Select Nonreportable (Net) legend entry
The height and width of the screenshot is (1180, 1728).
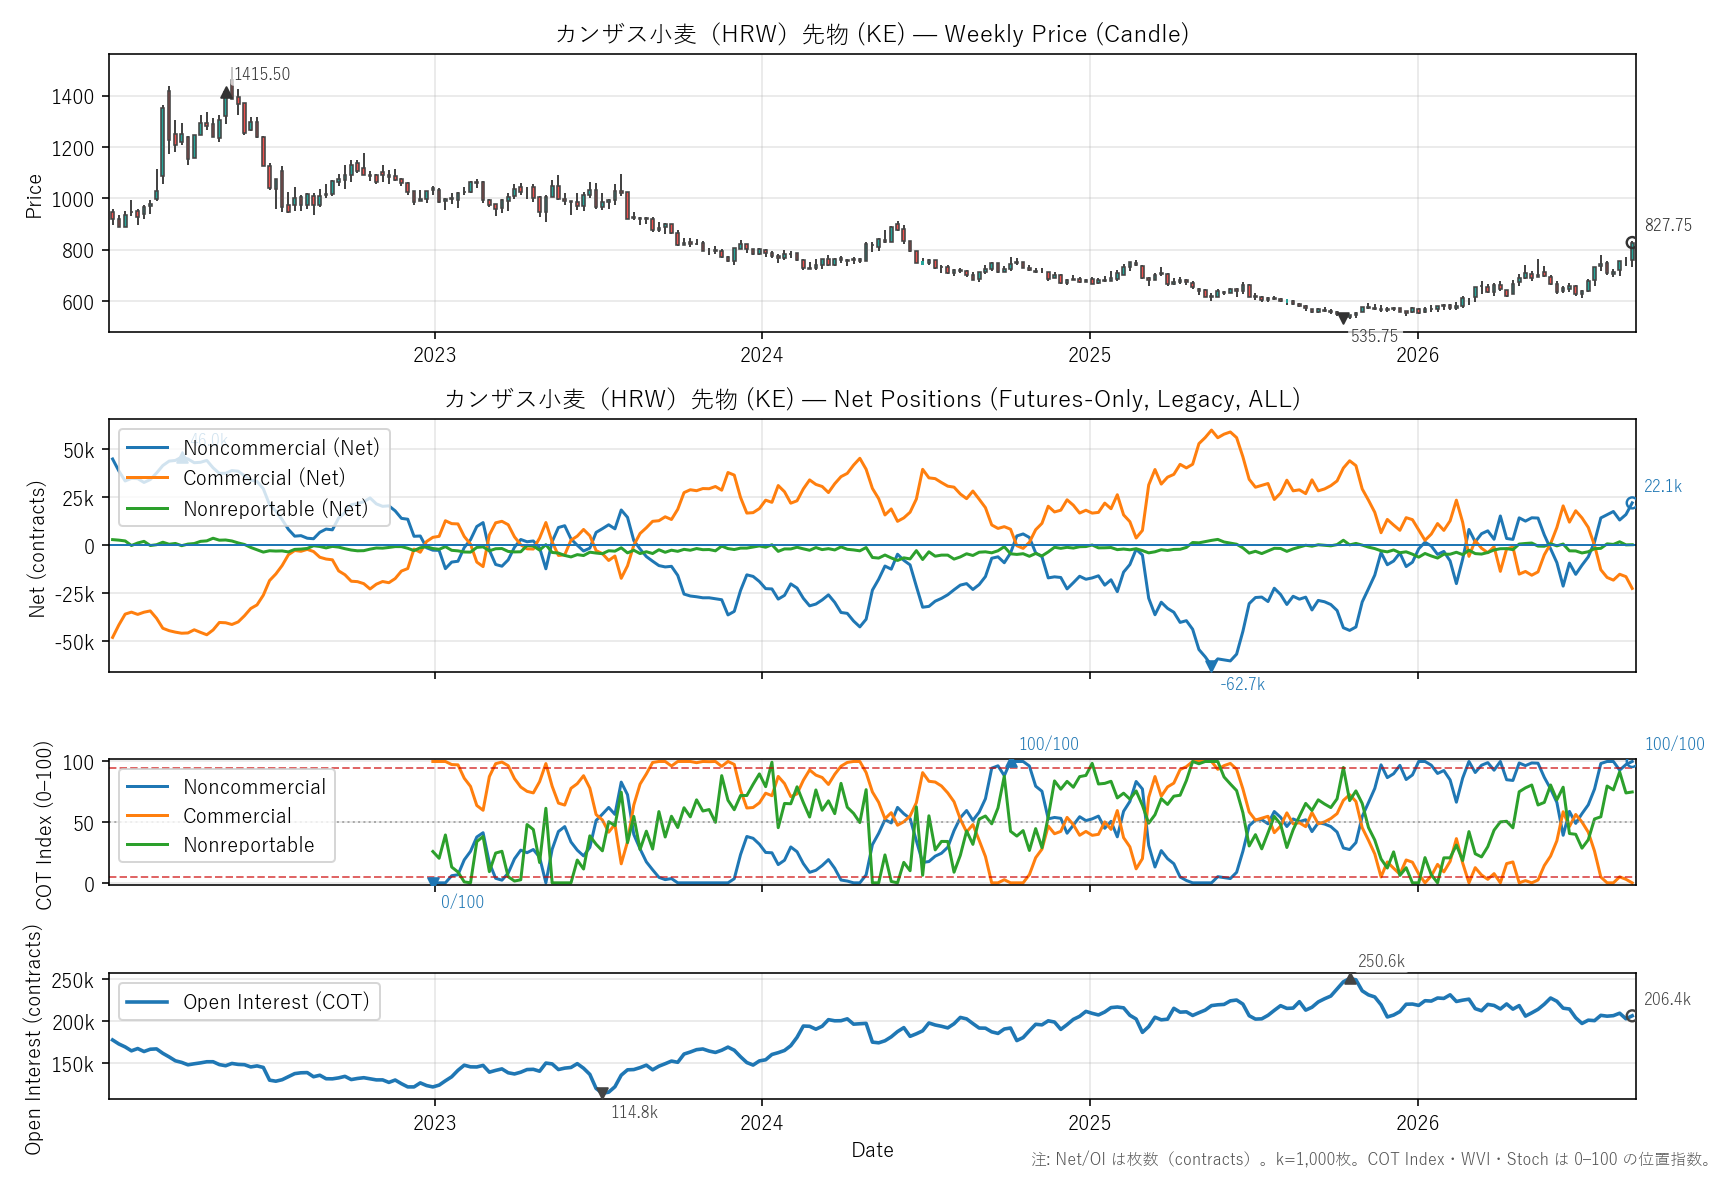(x=276, y=509)
